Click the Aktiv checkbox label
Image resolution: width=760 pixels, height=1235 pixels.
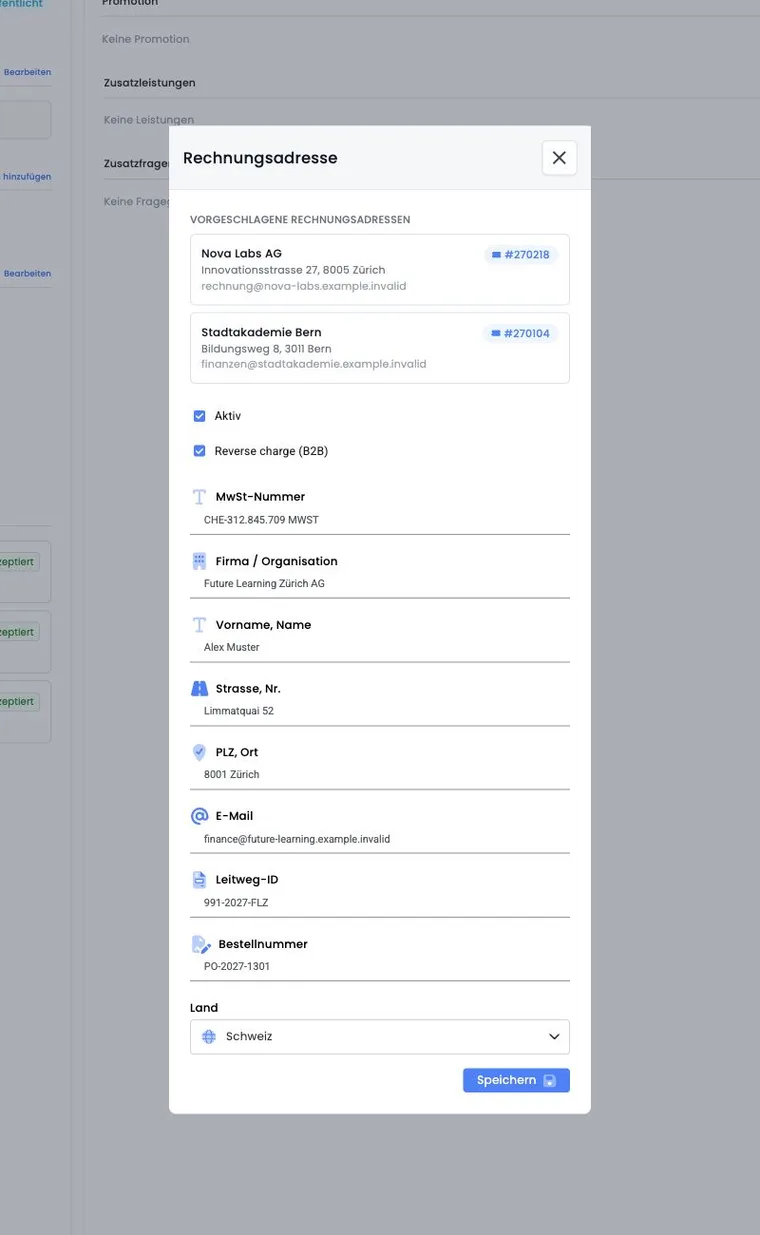[x=228, y=416]
